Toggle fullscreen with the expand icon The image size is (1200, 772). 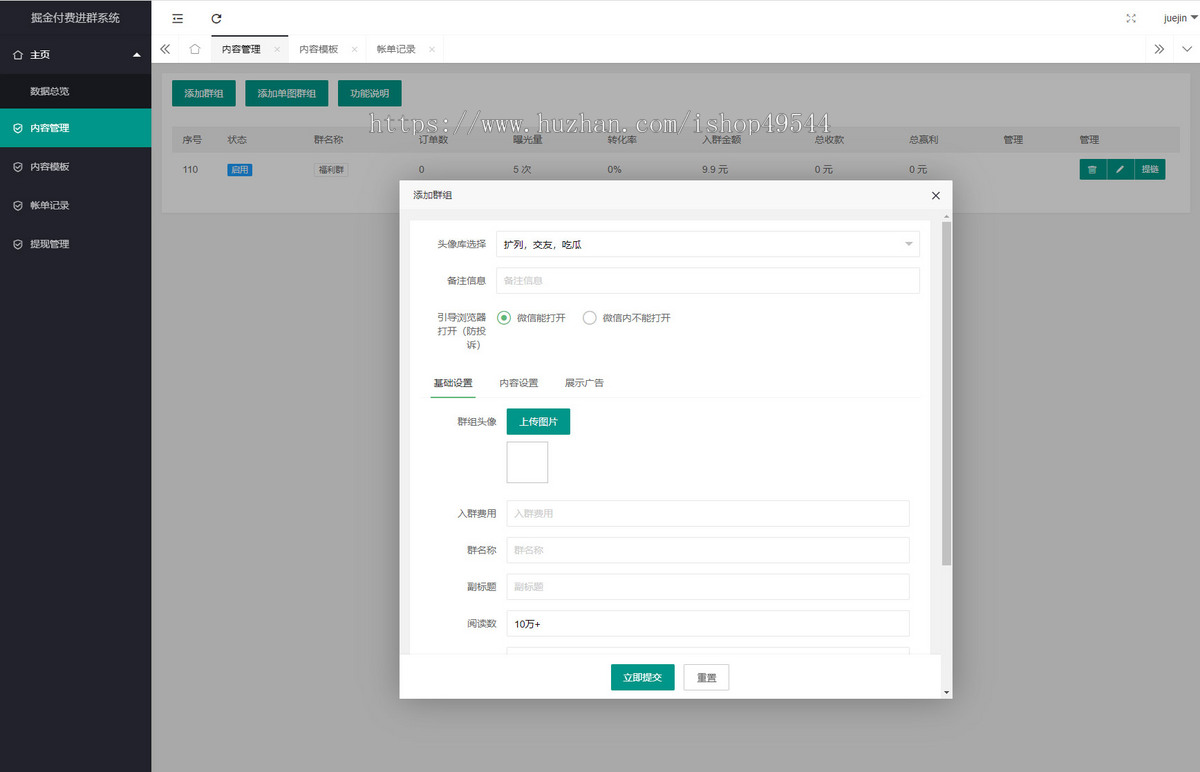tap(1131, 18)
